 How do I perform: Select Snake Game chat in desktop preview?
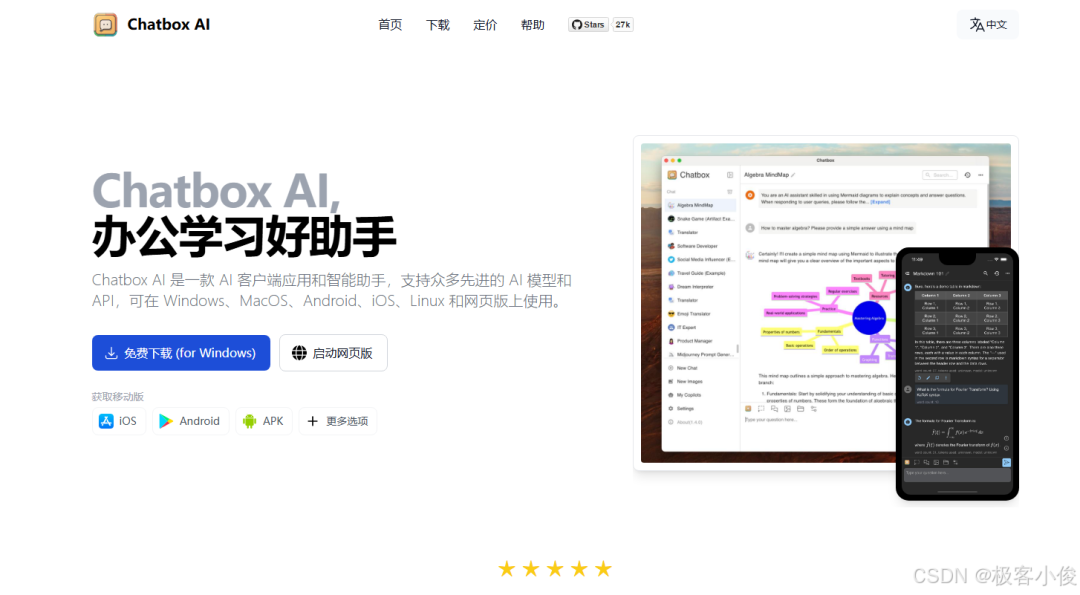click(700, 219)
